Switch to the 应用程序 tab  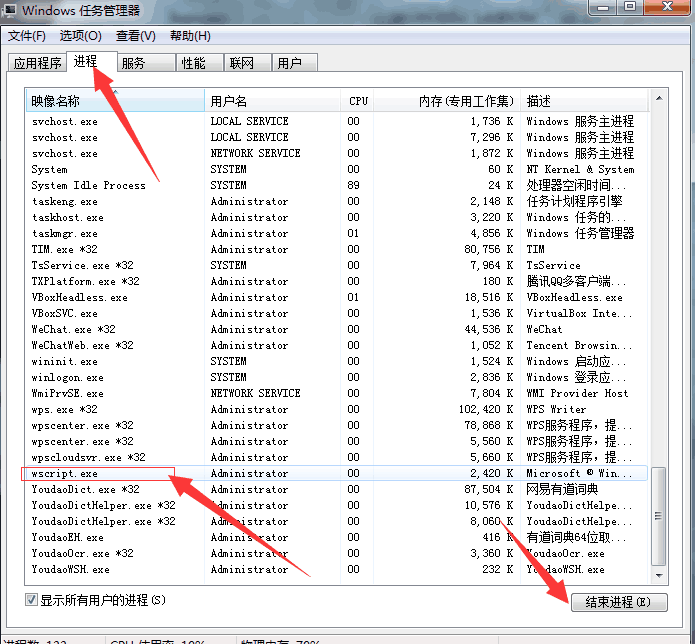coord(38,63)
